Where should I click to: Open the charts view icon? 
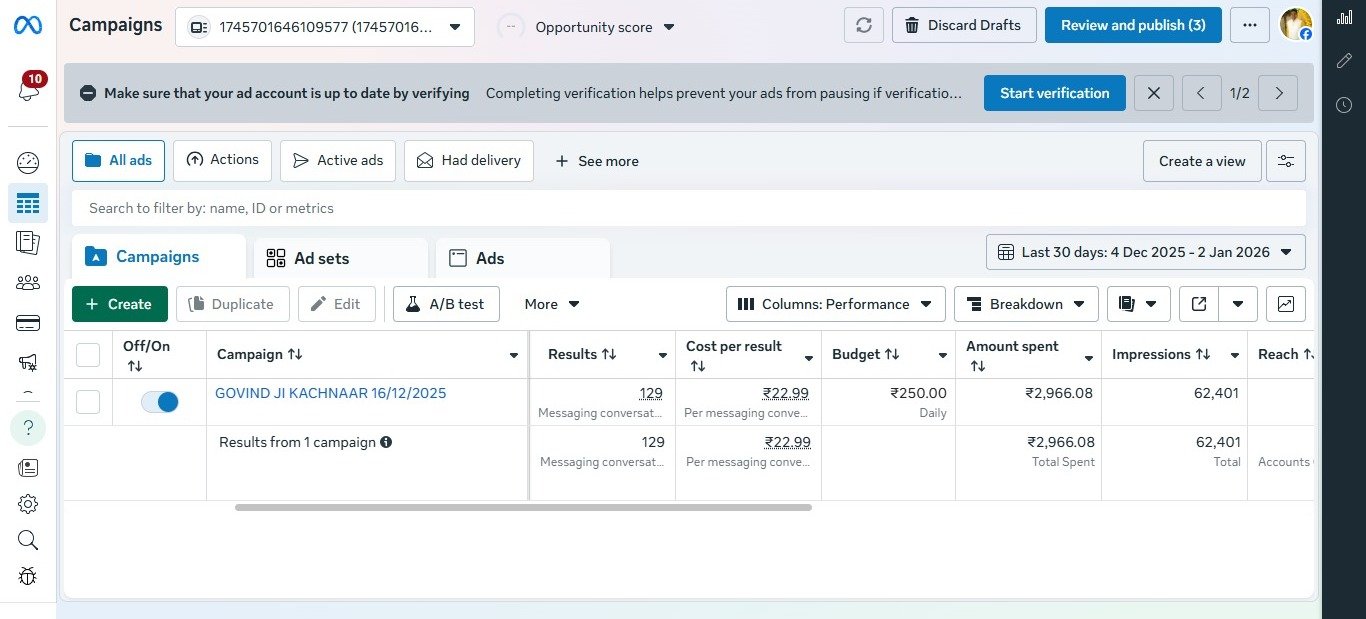[1286, 304]
